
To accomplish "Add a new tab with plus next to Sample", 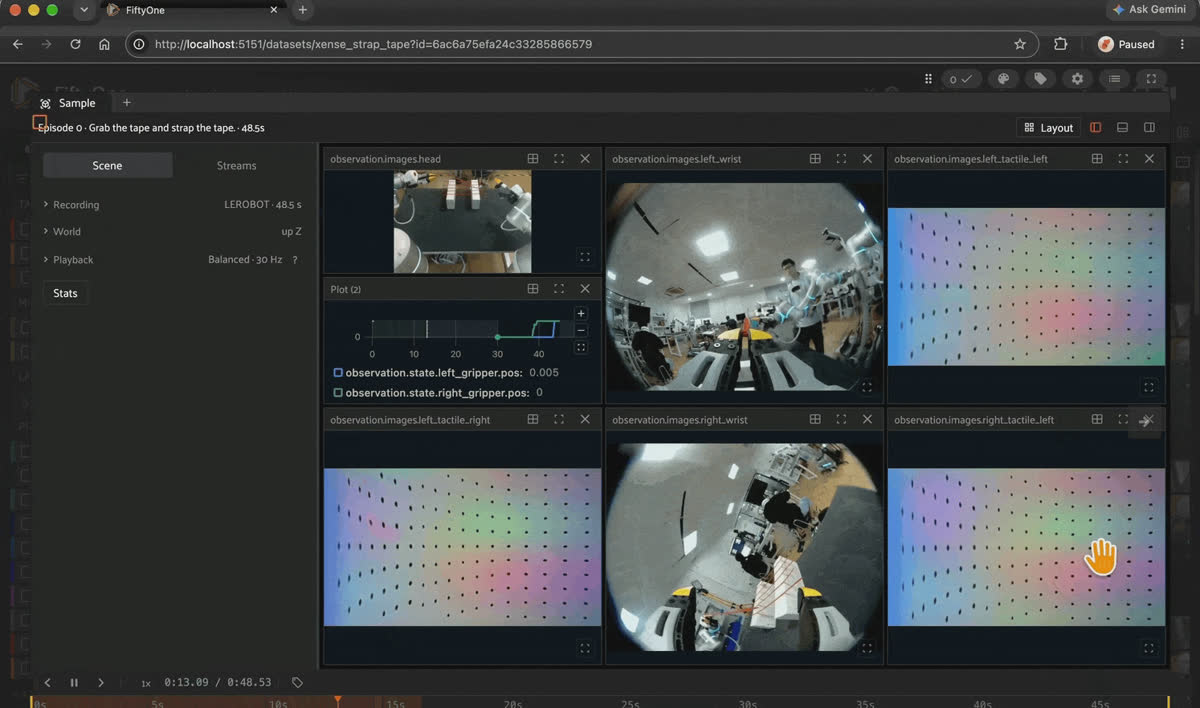I will [126, 103].
